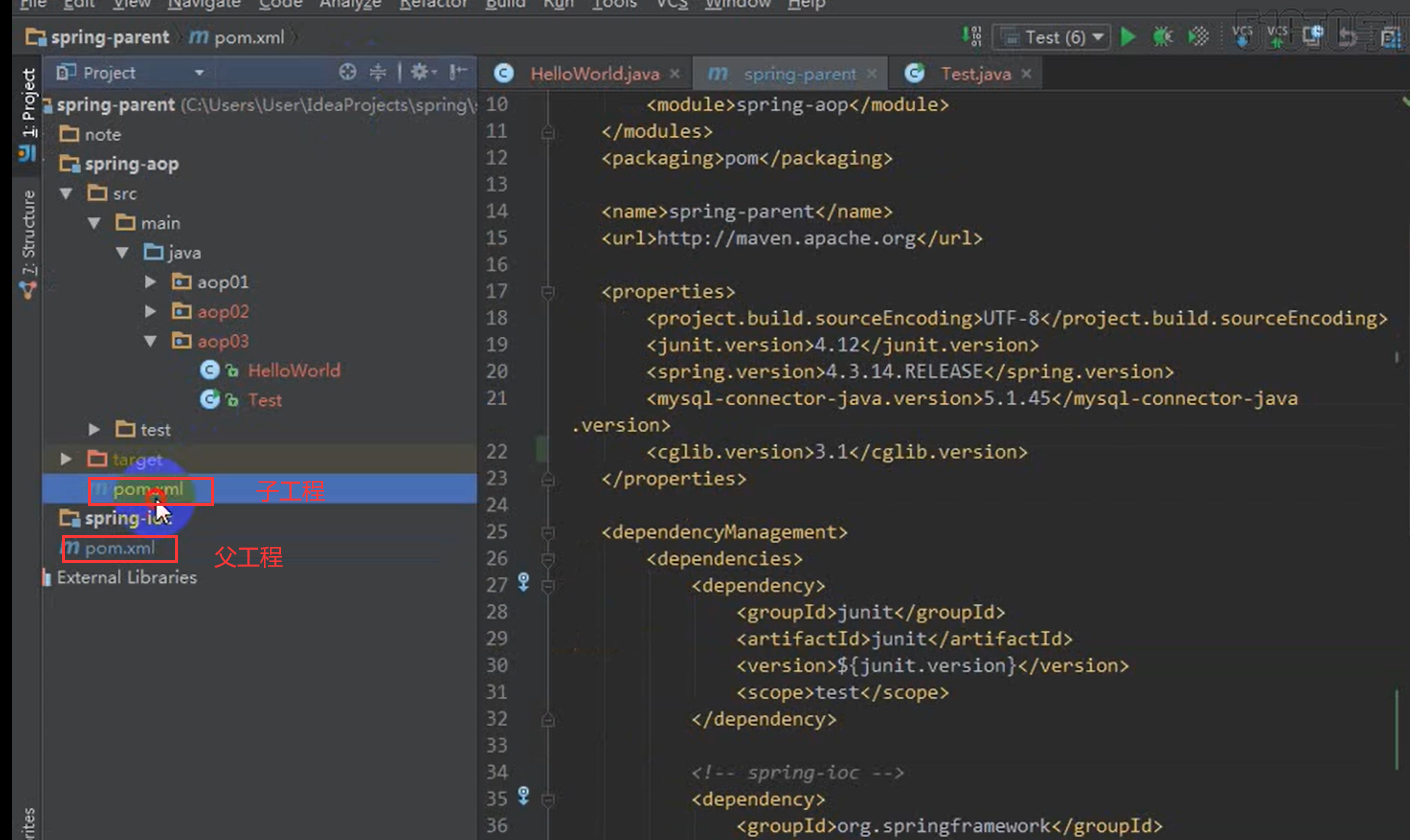Click line 27 gutter dependency marker
Viewport: 1410px width, 840px height.
[x=522, y=584]
